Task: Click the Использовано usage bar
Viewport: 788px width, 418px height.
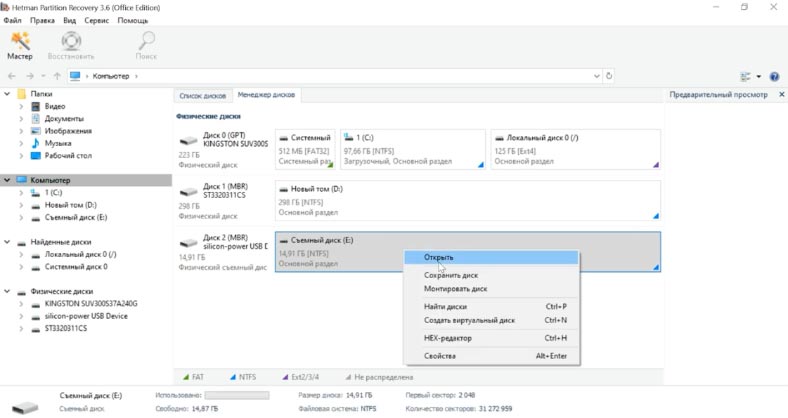Action: point(237,395)
